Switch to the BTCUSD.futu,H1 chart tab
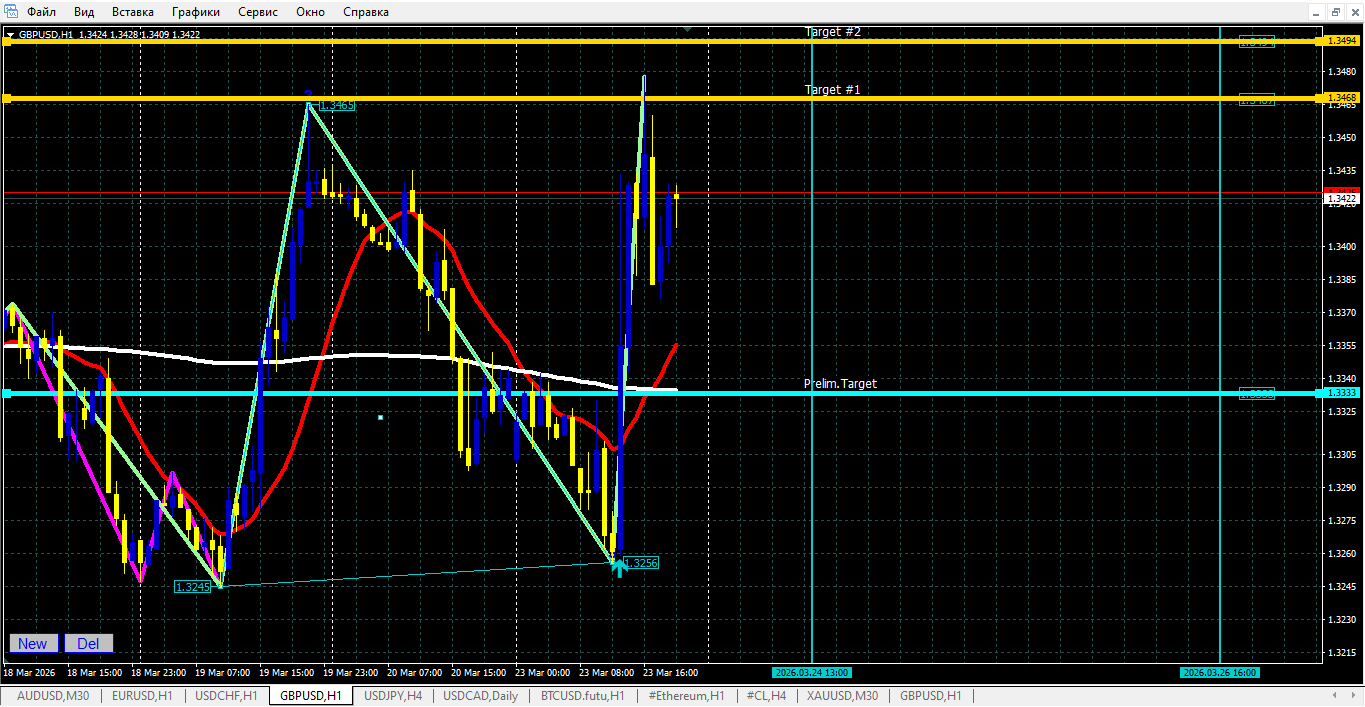This screenshot has height=707, width=1365. click(x=583, y=696)
